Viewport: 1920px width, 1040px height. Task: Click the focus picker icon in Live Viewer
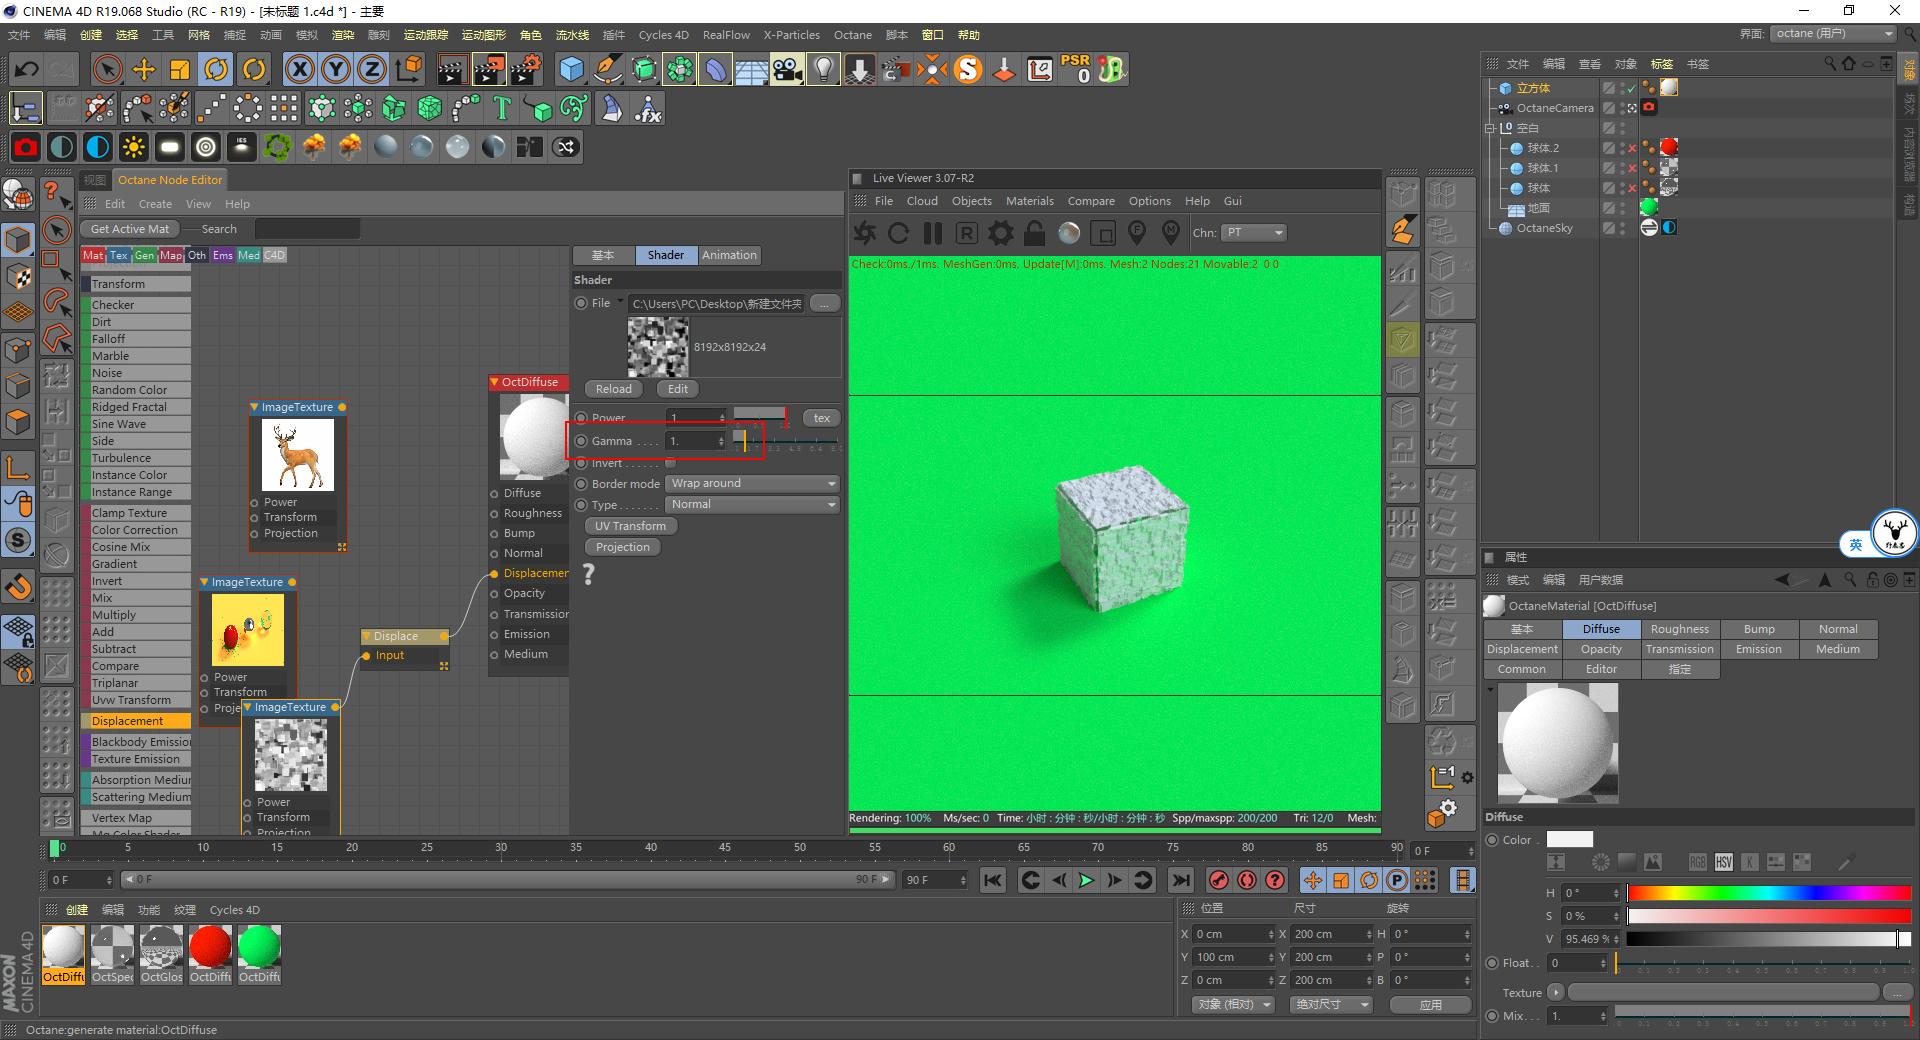tap(1137, 233)
